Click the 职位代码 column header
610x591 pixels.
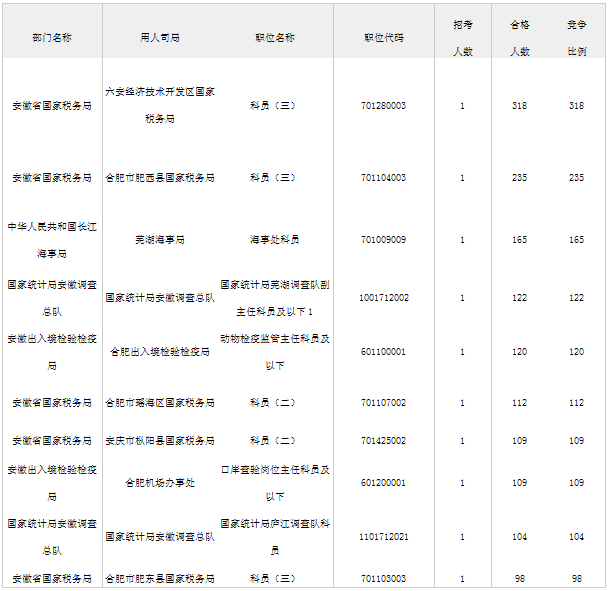pyautogui.click(x=384, y=37)
